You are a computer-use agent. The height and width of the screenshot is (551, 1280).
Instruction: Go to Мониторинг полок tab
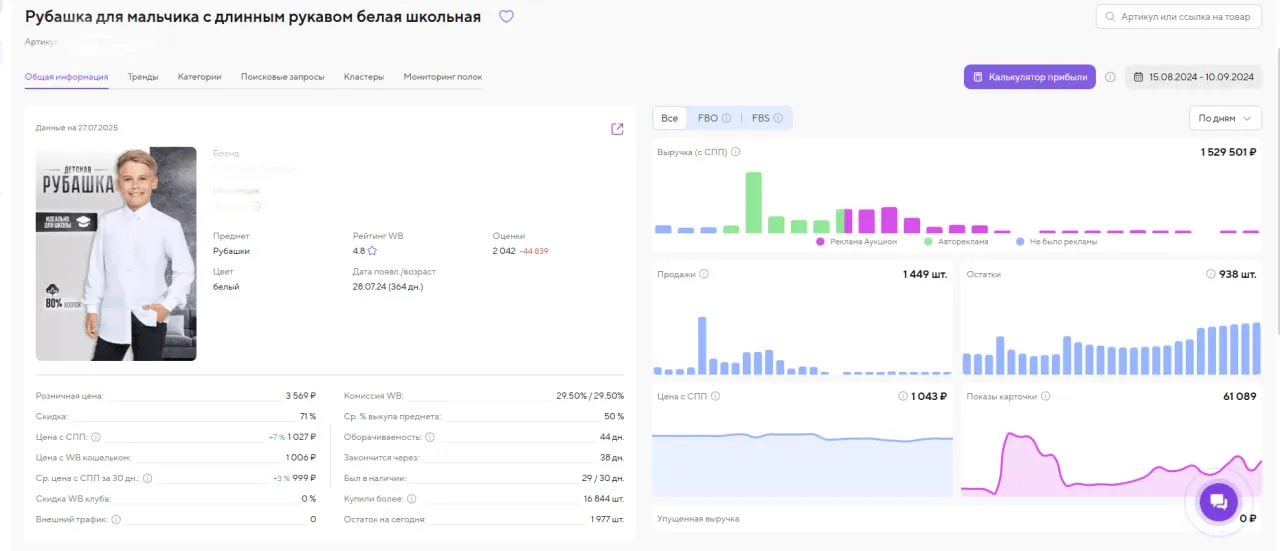(x=442, y=77)
